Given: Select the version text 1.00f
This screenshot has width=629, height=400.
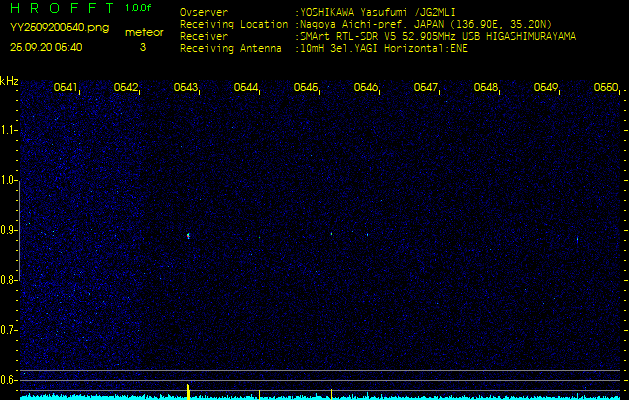Looking at the screenshot, I should coord(138,8).
